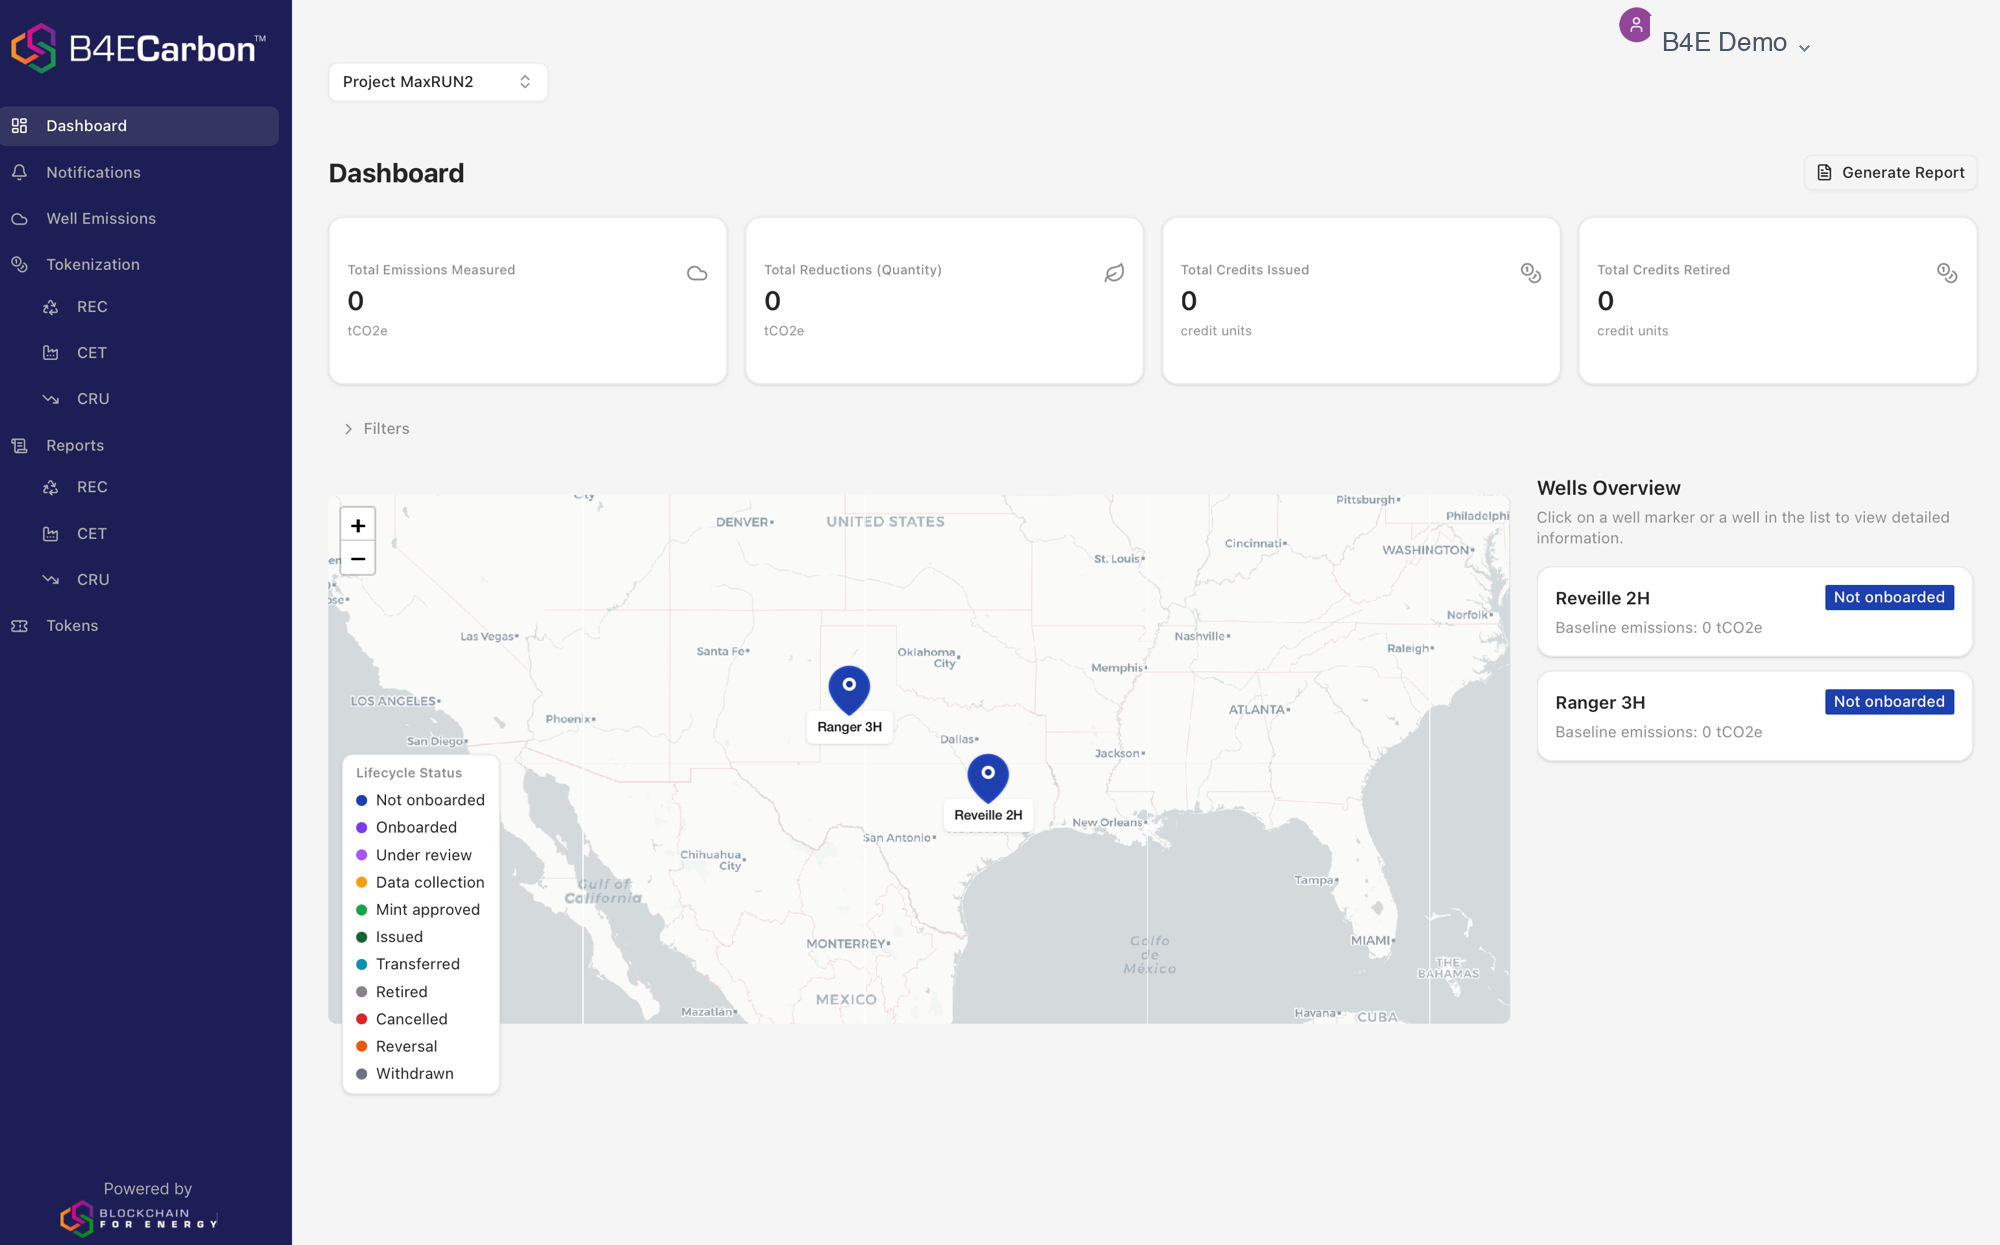Image resolution: width=2000 pixels, height=1245 pixels.
Task: Zoom out on the map with minus button
Action: 358,558
